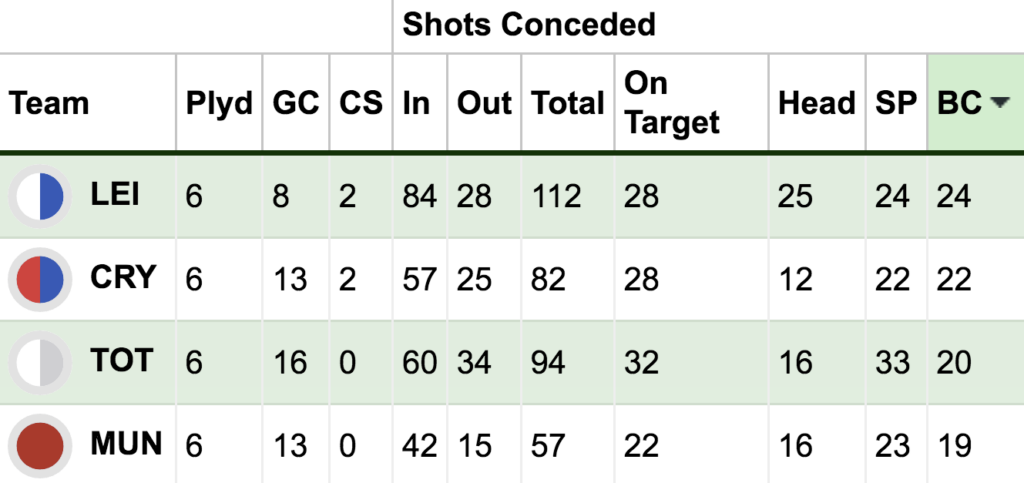The width and height of the screenshot is (1024, 483).
Task: Sort by shots conceded In column
Action: [x=416, y=104]
